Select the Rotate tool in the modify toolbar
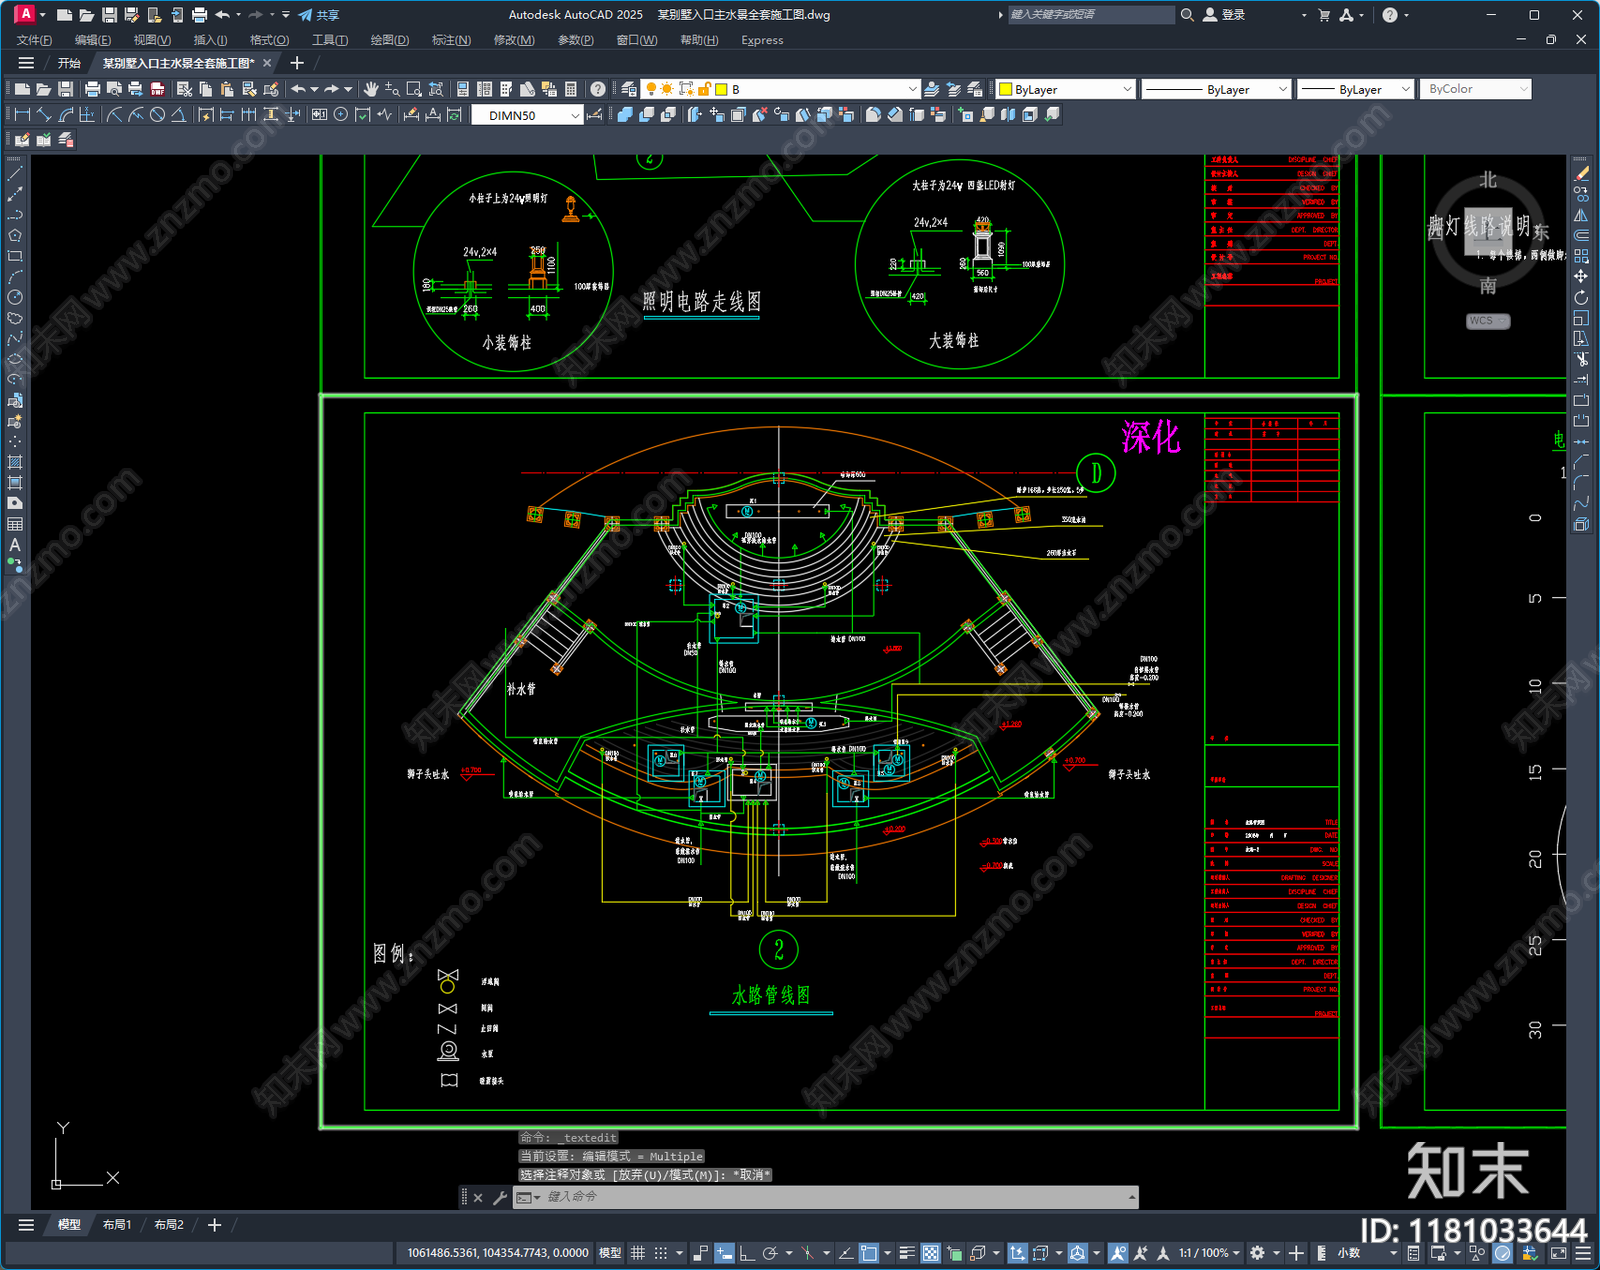 (1581, 297)
